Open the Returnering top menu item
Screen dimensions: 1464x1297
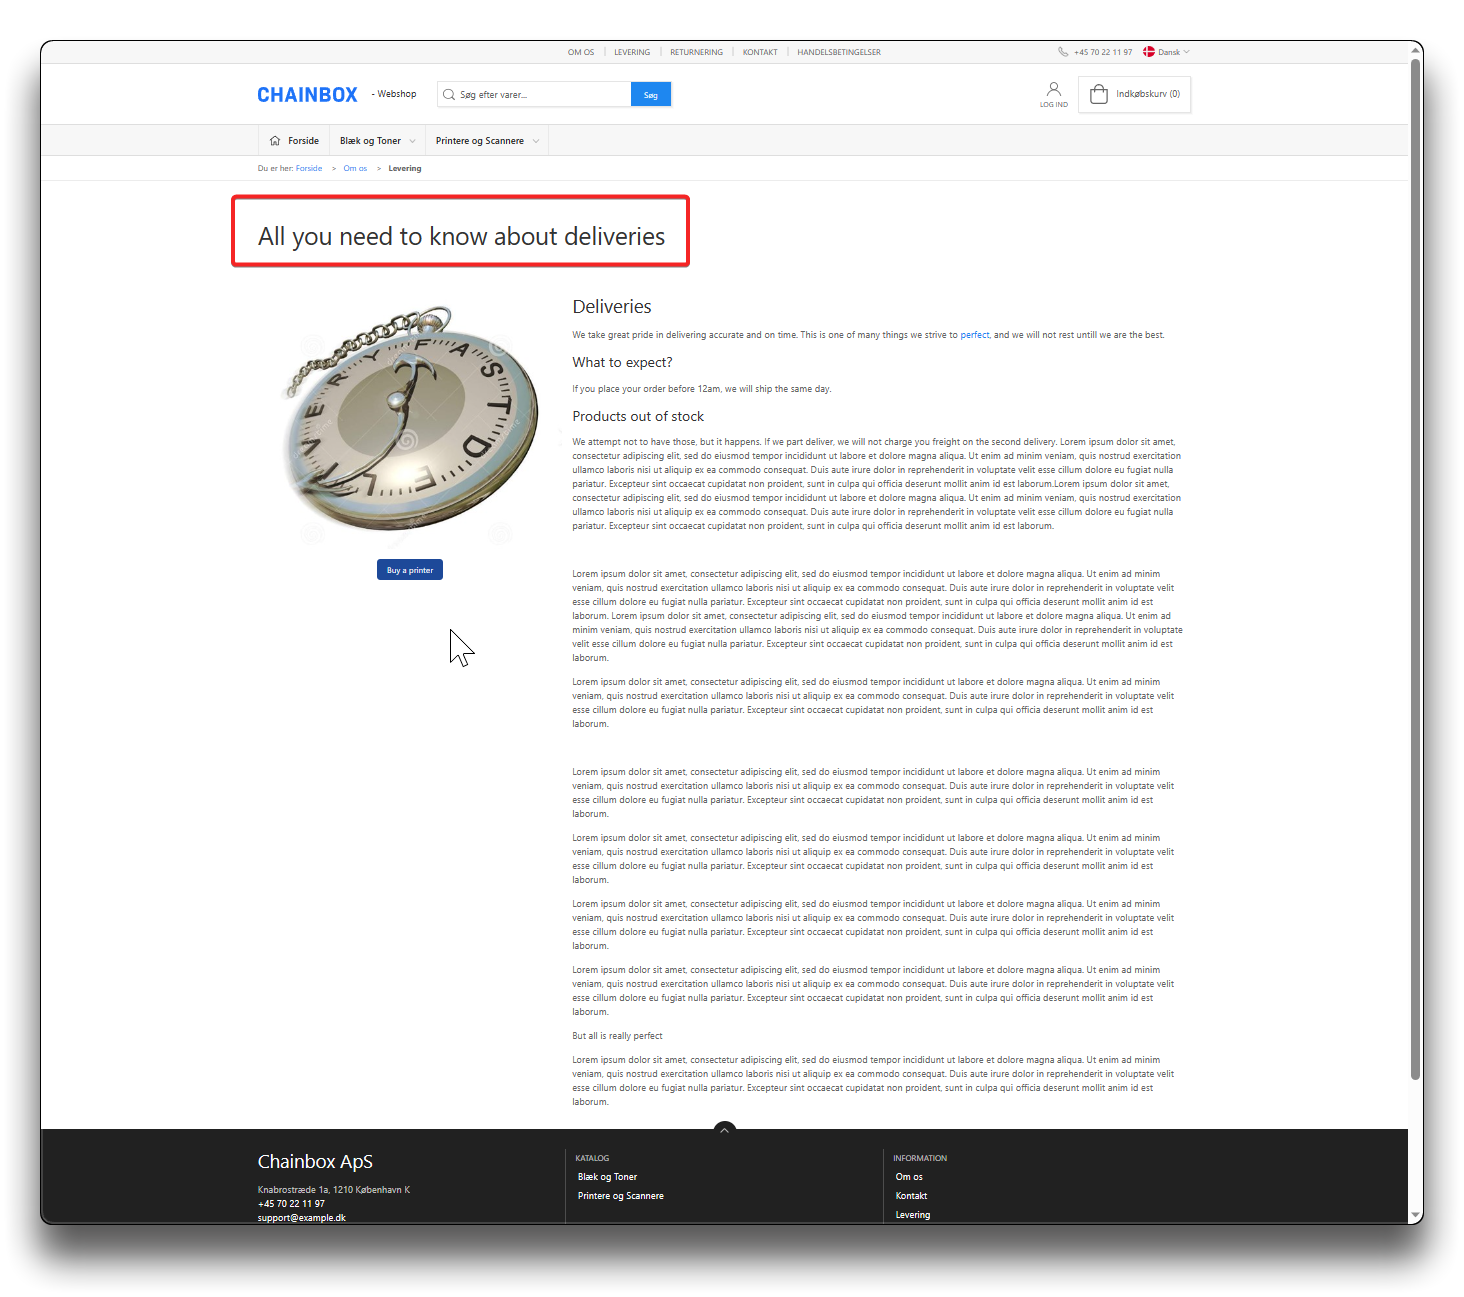[x=696, y=52]
